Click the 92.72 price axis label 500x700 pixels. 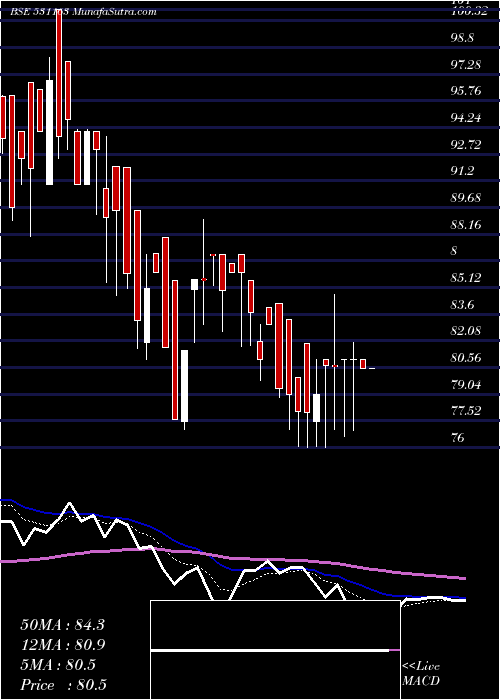tap(466, 145)
